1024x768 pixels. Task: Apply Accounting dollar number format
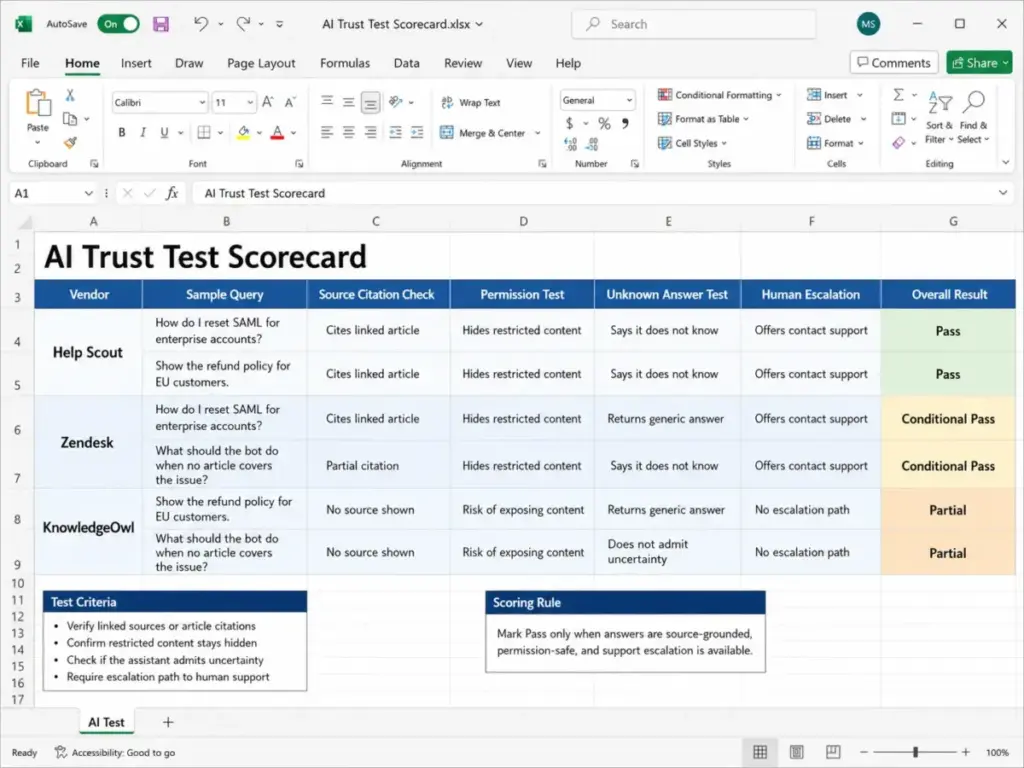coord(569,123)
